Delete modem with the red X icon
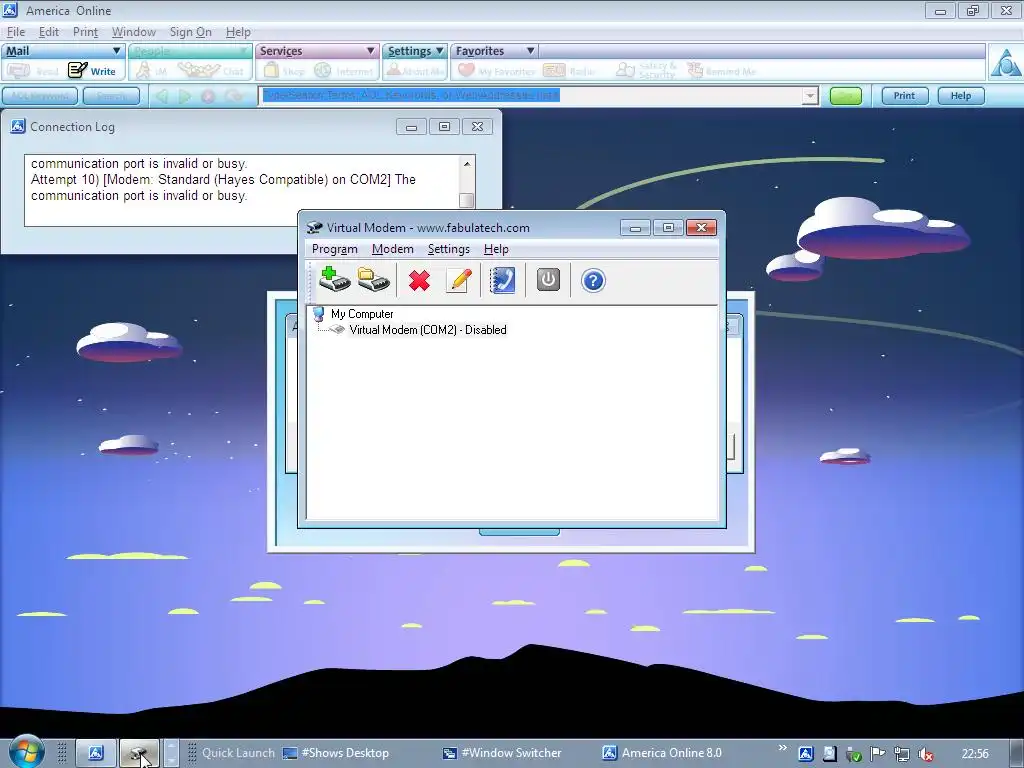Viewport: 1024px width, 768px height. [419, 281]
